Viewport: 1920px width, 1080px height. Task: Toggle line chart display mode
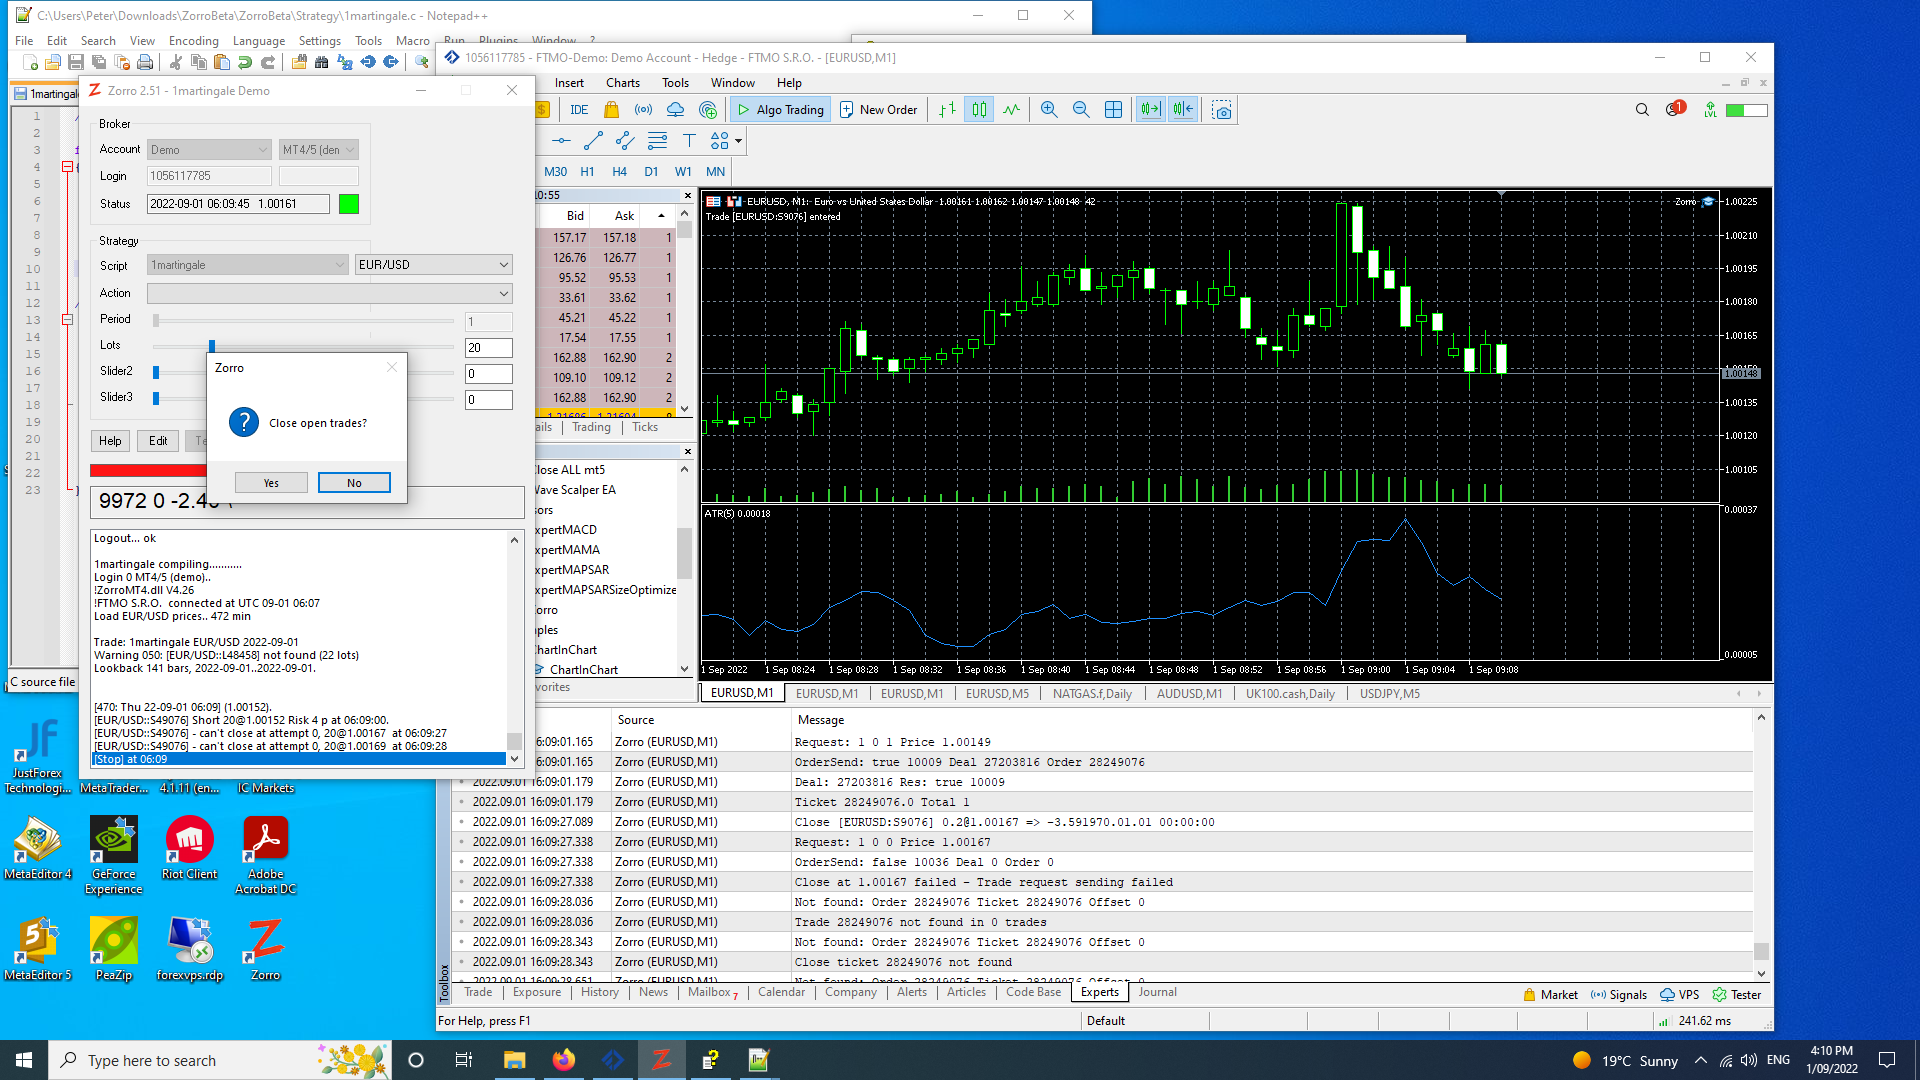(1011, 110)
